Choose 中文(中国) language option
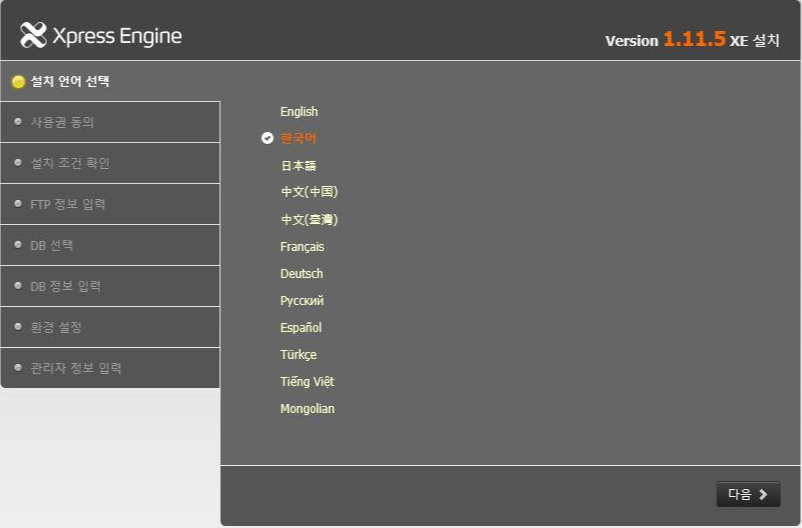Screen dimensions: 802x528 click(309, 192)
